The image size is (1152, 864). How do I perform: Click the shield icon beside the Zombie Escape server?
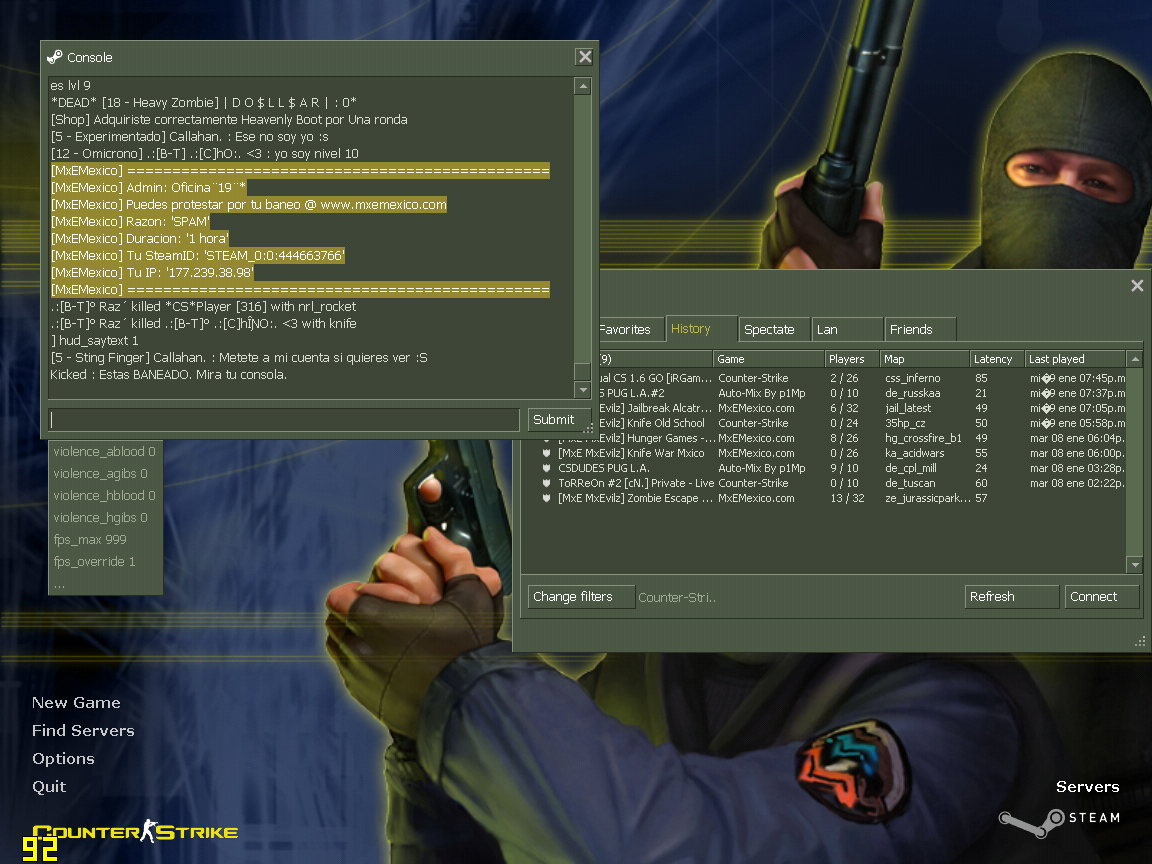[x=547, y=498]
